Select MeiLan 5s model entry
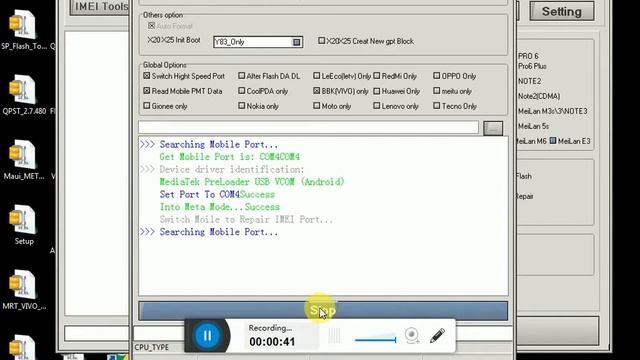 click(x=533, y=126)
